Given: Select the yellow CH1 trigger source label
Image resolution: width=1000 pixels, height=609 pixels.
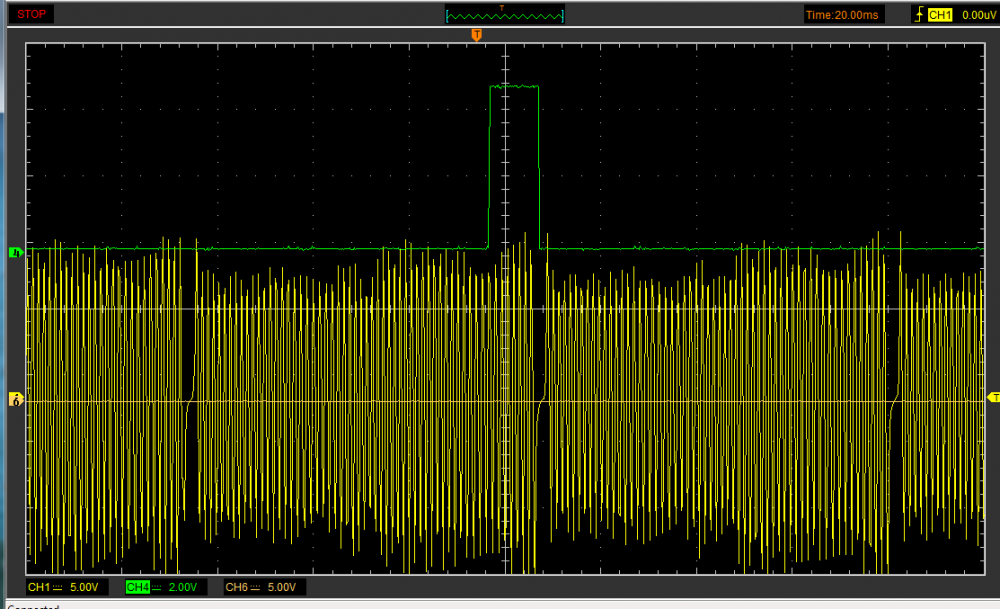Looking at the screenshot, I should [x=939, y=14].
